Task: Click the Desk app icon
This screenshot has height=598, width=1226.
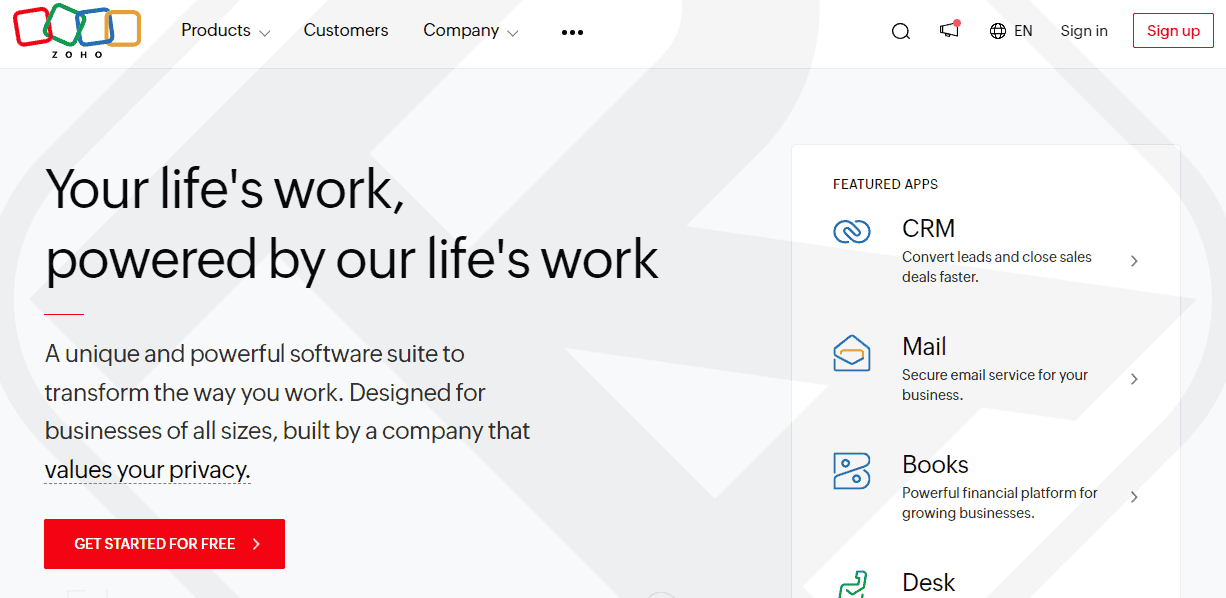Action: pos(852,584)
